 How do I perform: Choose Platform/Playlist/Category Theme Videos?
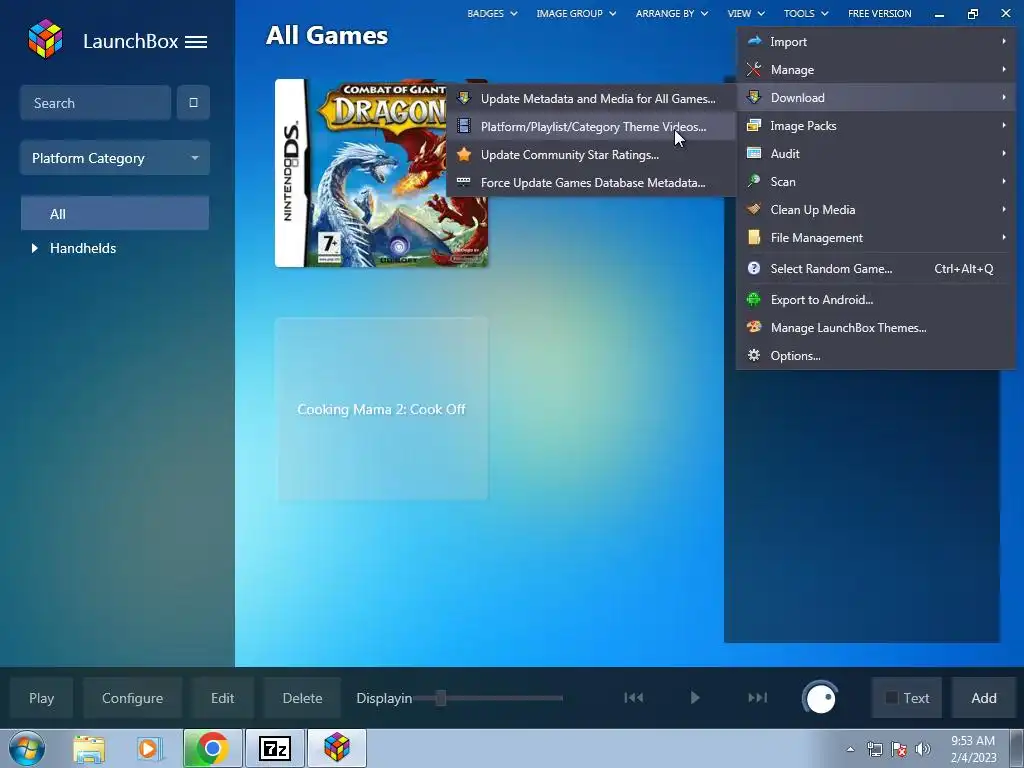coord(592,127)
